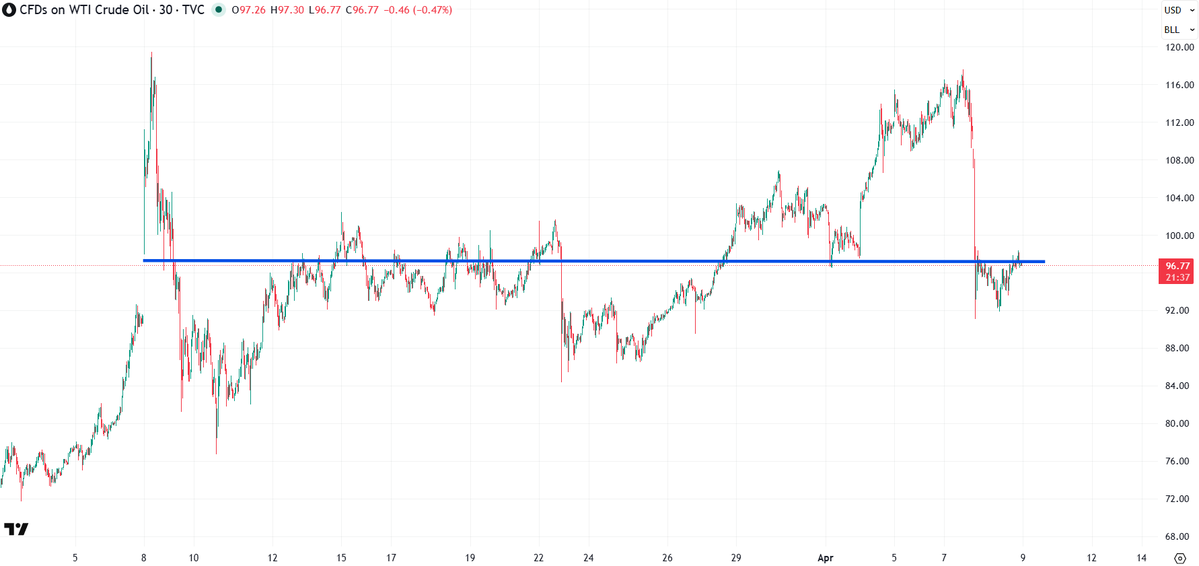The width and height of the screenshot is (1199, 566).
Task: Click the 120.00 price axis label
Action: [1178, 47]
